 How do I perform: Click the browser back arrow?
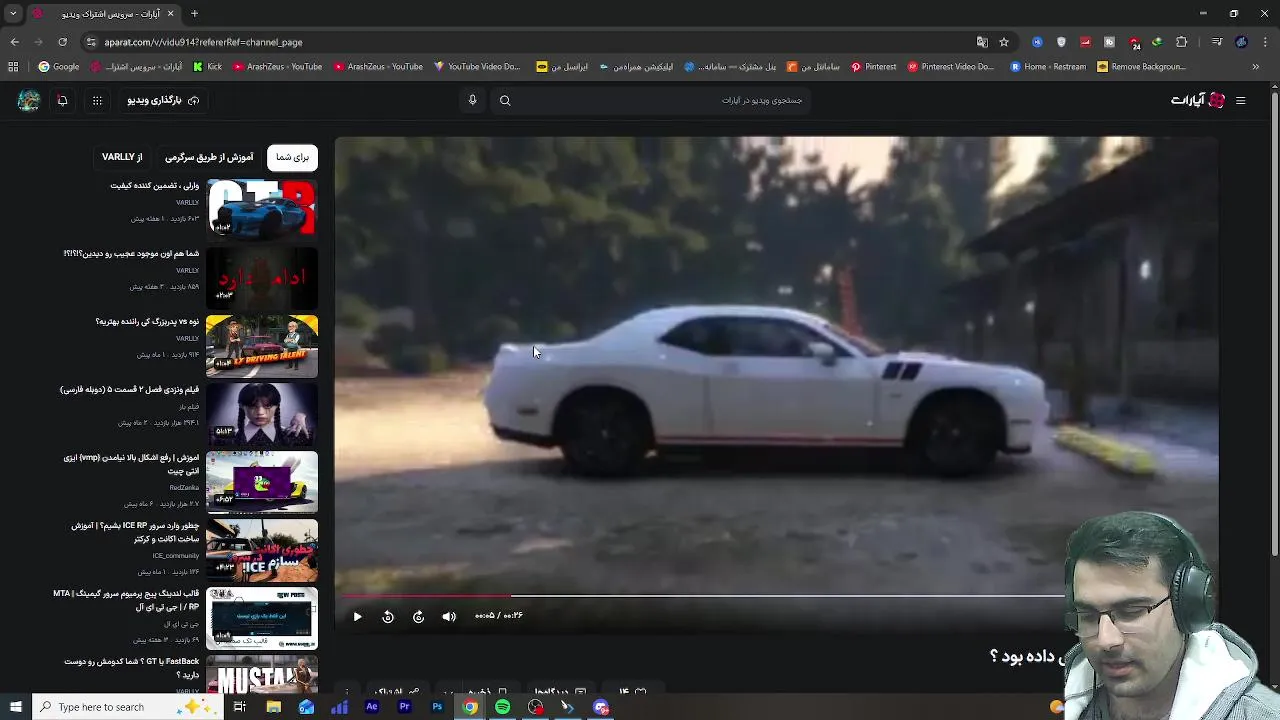[x=14, y=42]
